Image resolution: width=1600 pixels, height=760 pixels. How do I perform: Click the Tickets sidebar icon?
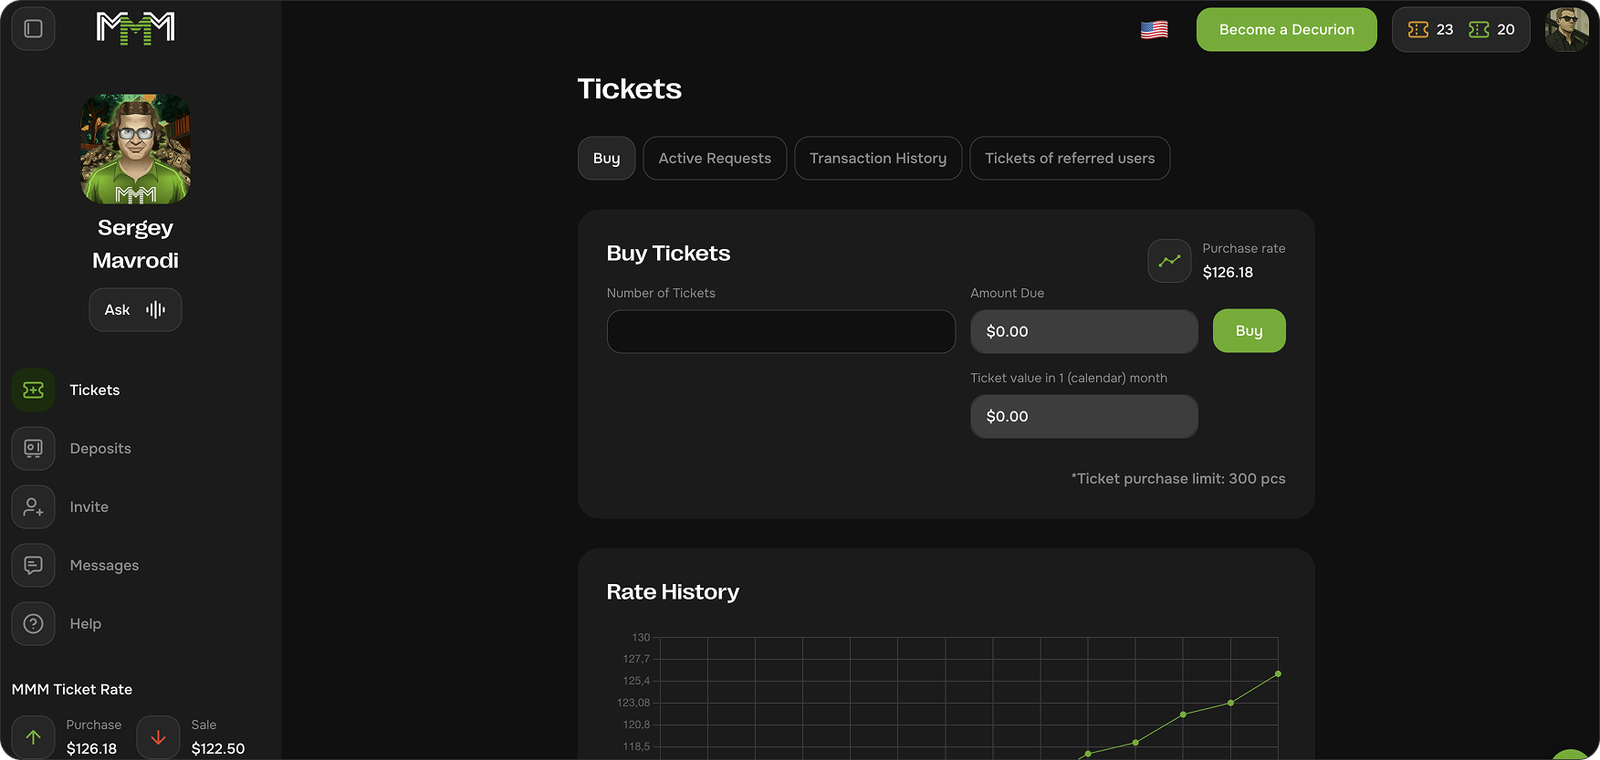[x=33, y=390]
